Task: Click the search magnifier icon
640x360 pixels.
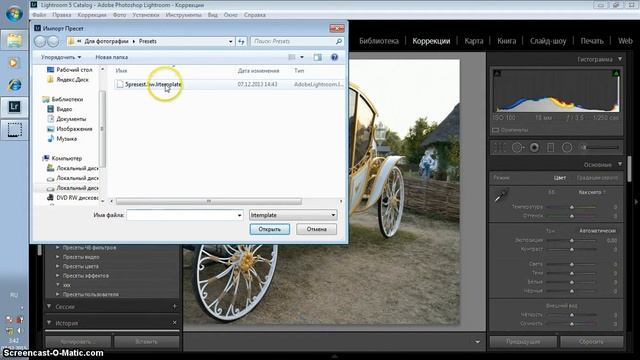Action: (x=339, y=41)
